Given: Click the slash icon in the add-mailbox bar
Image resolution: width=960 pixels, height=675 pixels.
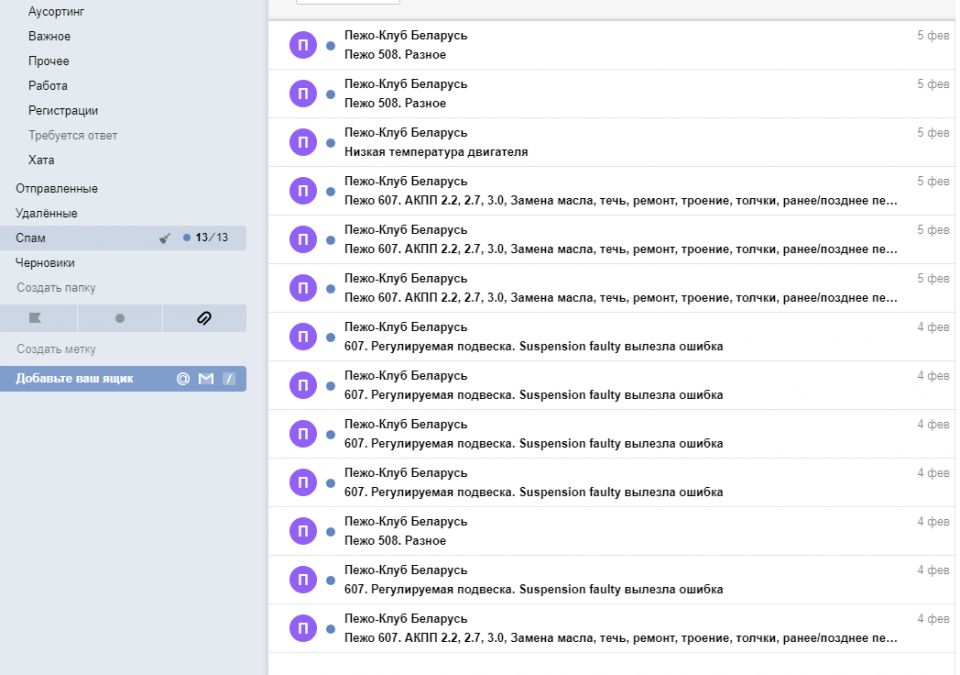Looking at the screenshot, I should pyautogui.click(x=228, y=378).
